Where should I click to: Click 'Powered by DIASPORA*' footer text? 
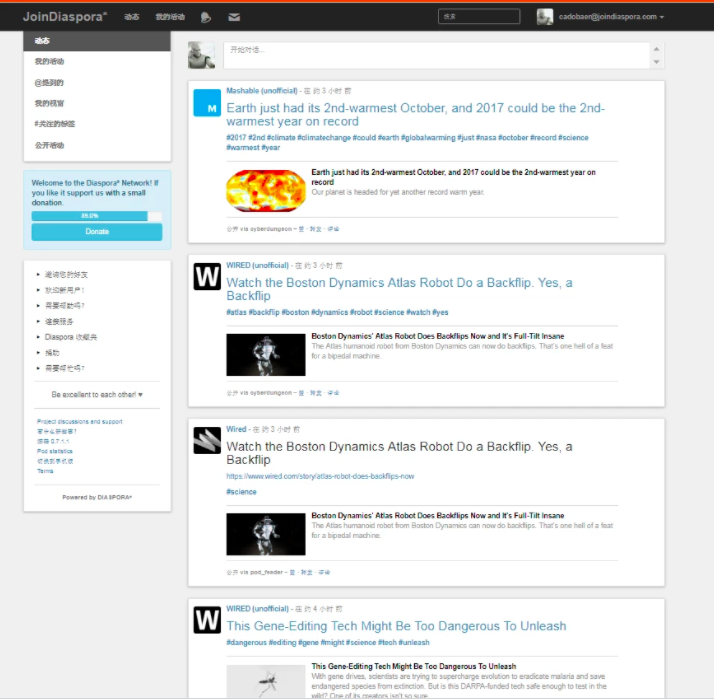point(97,497)
